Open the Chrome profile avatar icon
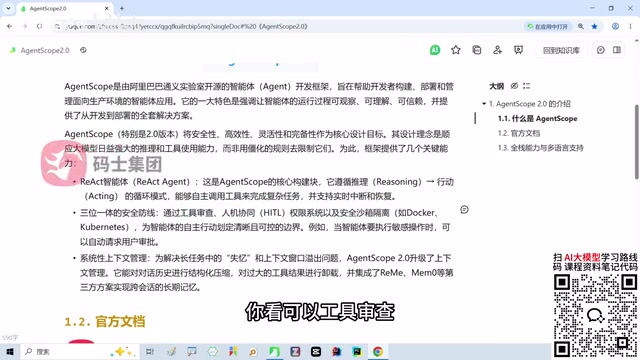640x360 pixels. pos(615,27)
